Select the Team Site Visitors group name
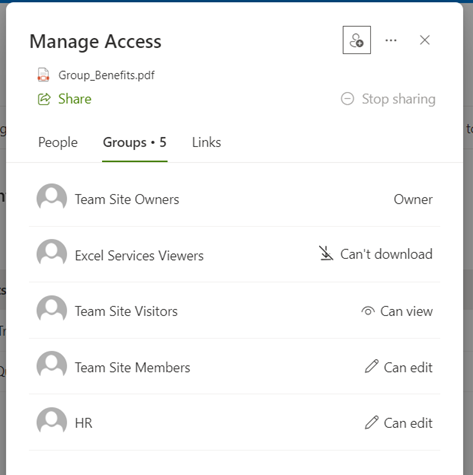This screenshot has width=473, height=475. pyautogui.click(x=126, y=311)
